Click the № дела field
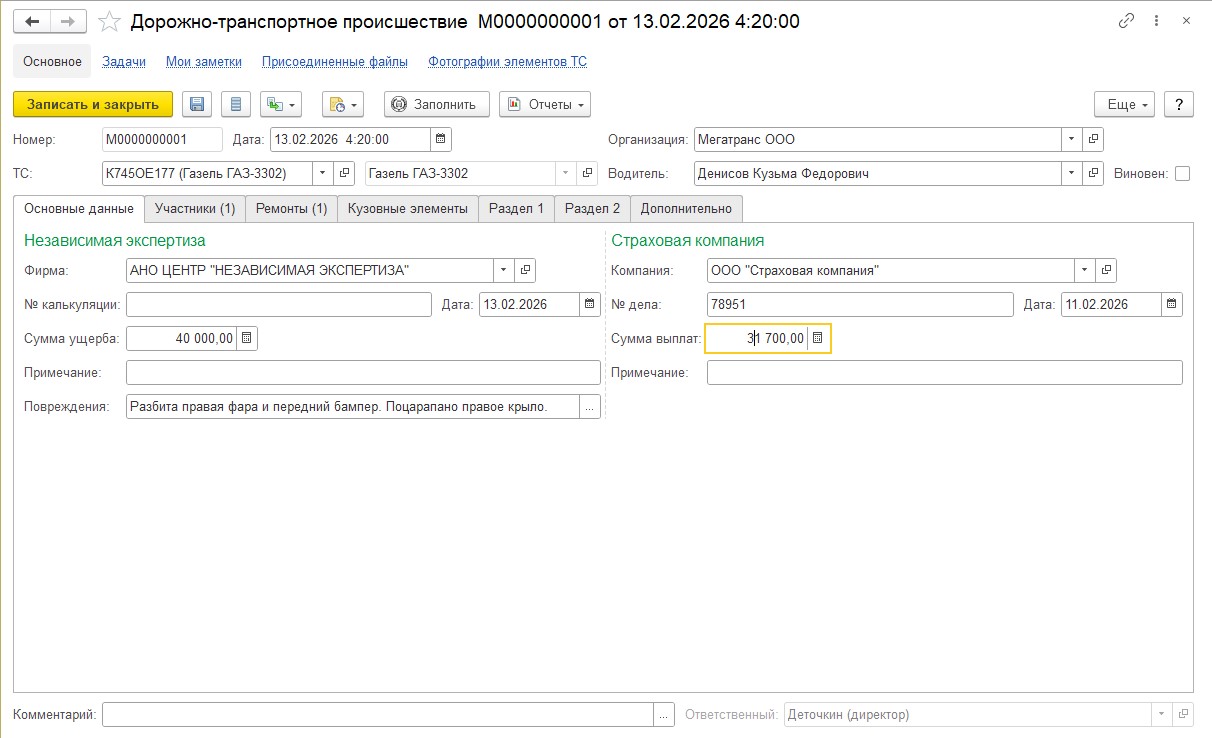 [860, 304]
